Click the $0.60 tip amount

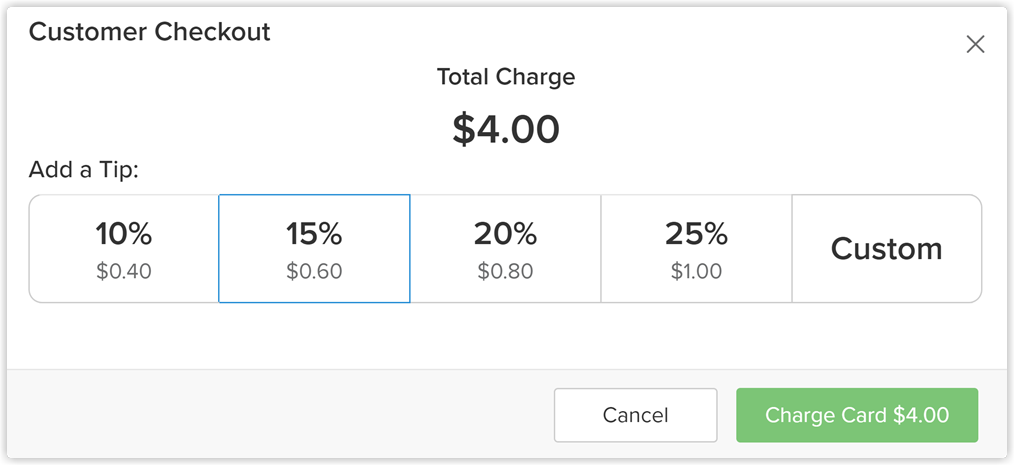[314, 271]
